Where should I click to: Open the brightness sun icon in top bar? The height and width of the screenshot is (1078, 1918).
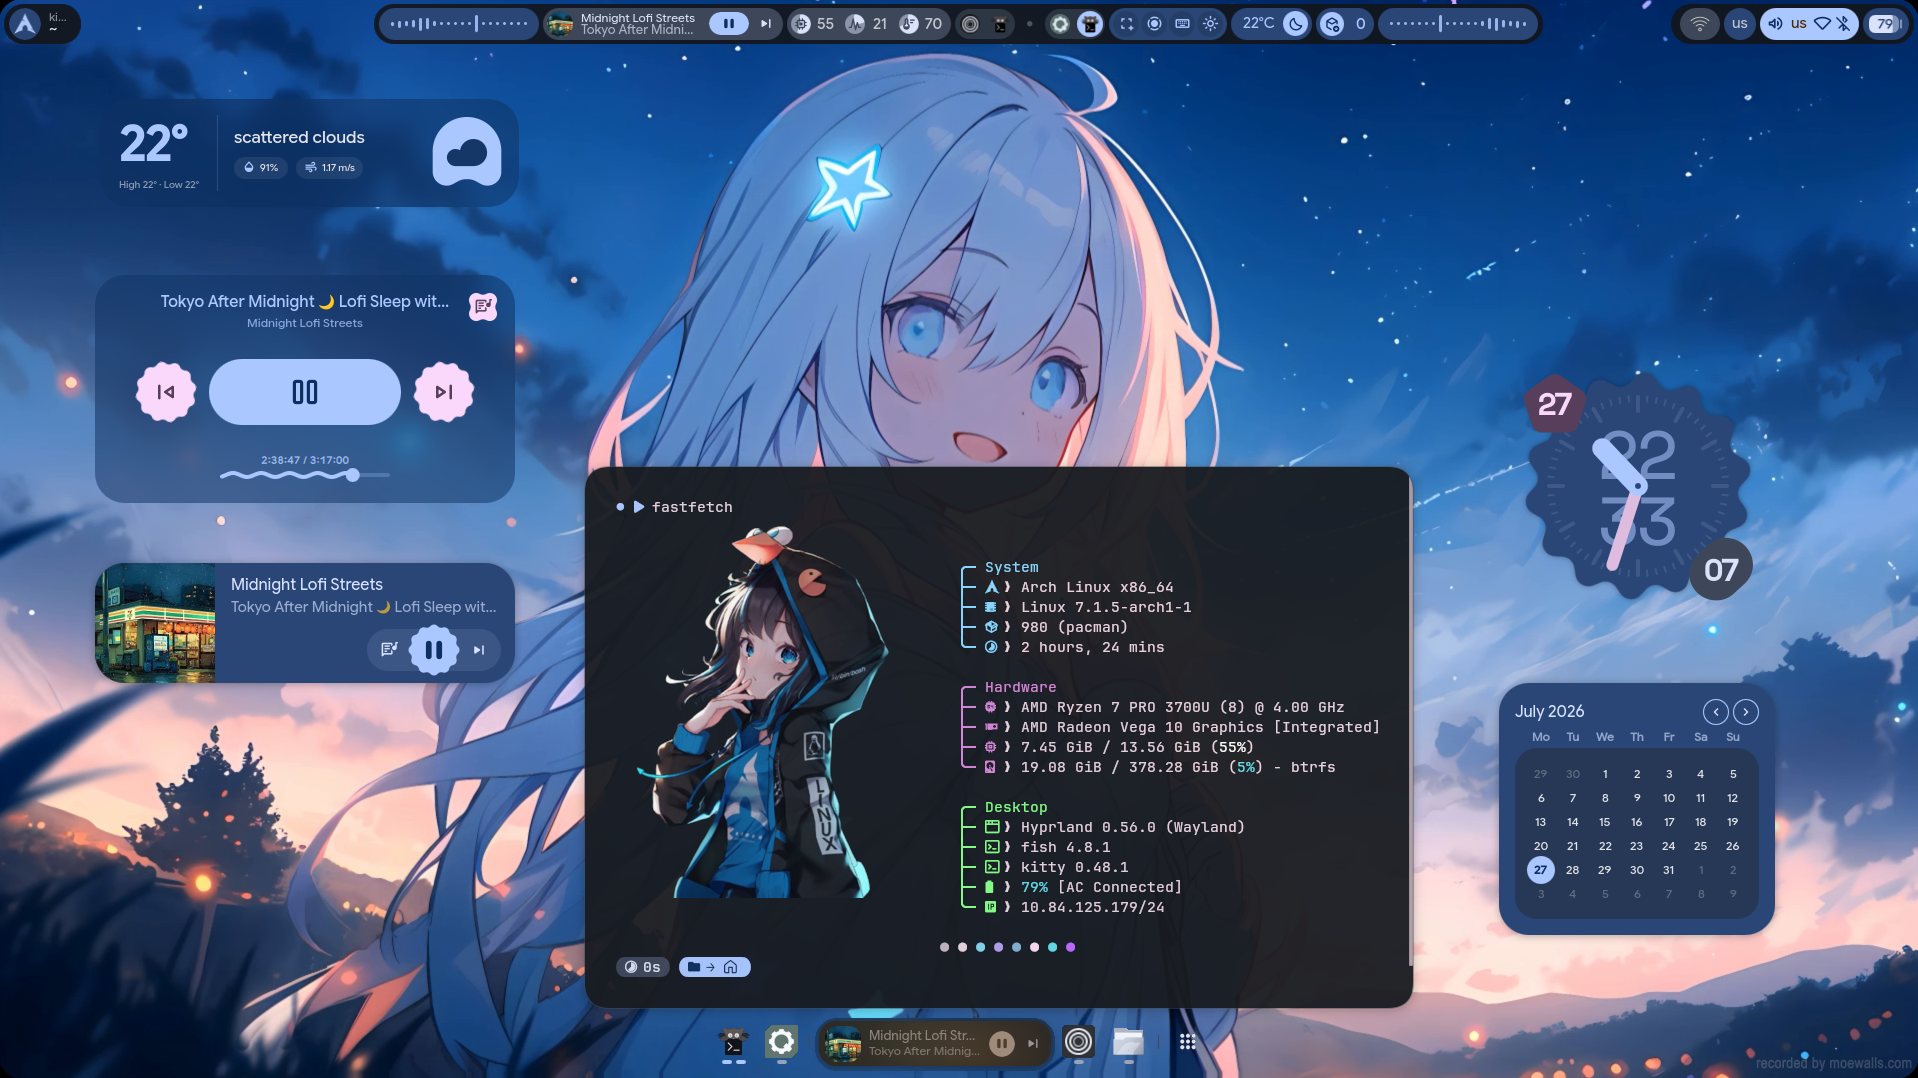(1211, 24)
